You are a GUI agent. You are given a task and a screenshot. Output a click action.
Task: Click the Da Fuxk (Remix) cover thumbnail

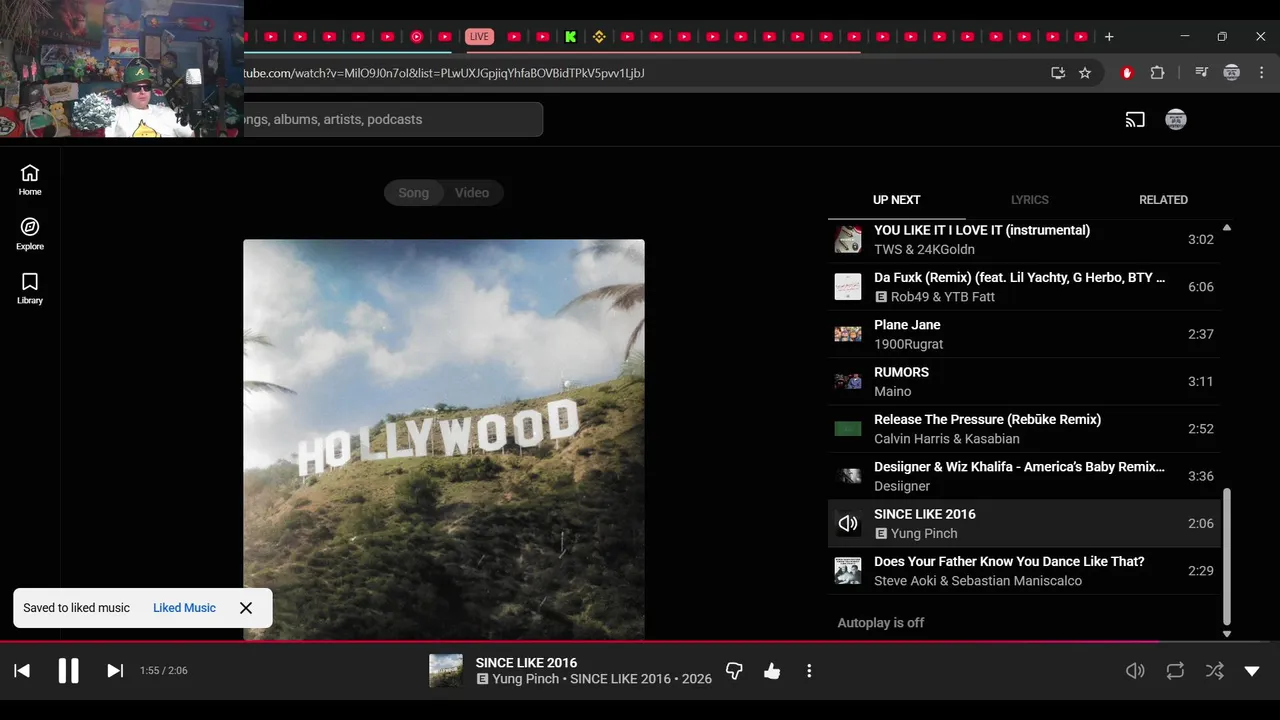[848, 287]
